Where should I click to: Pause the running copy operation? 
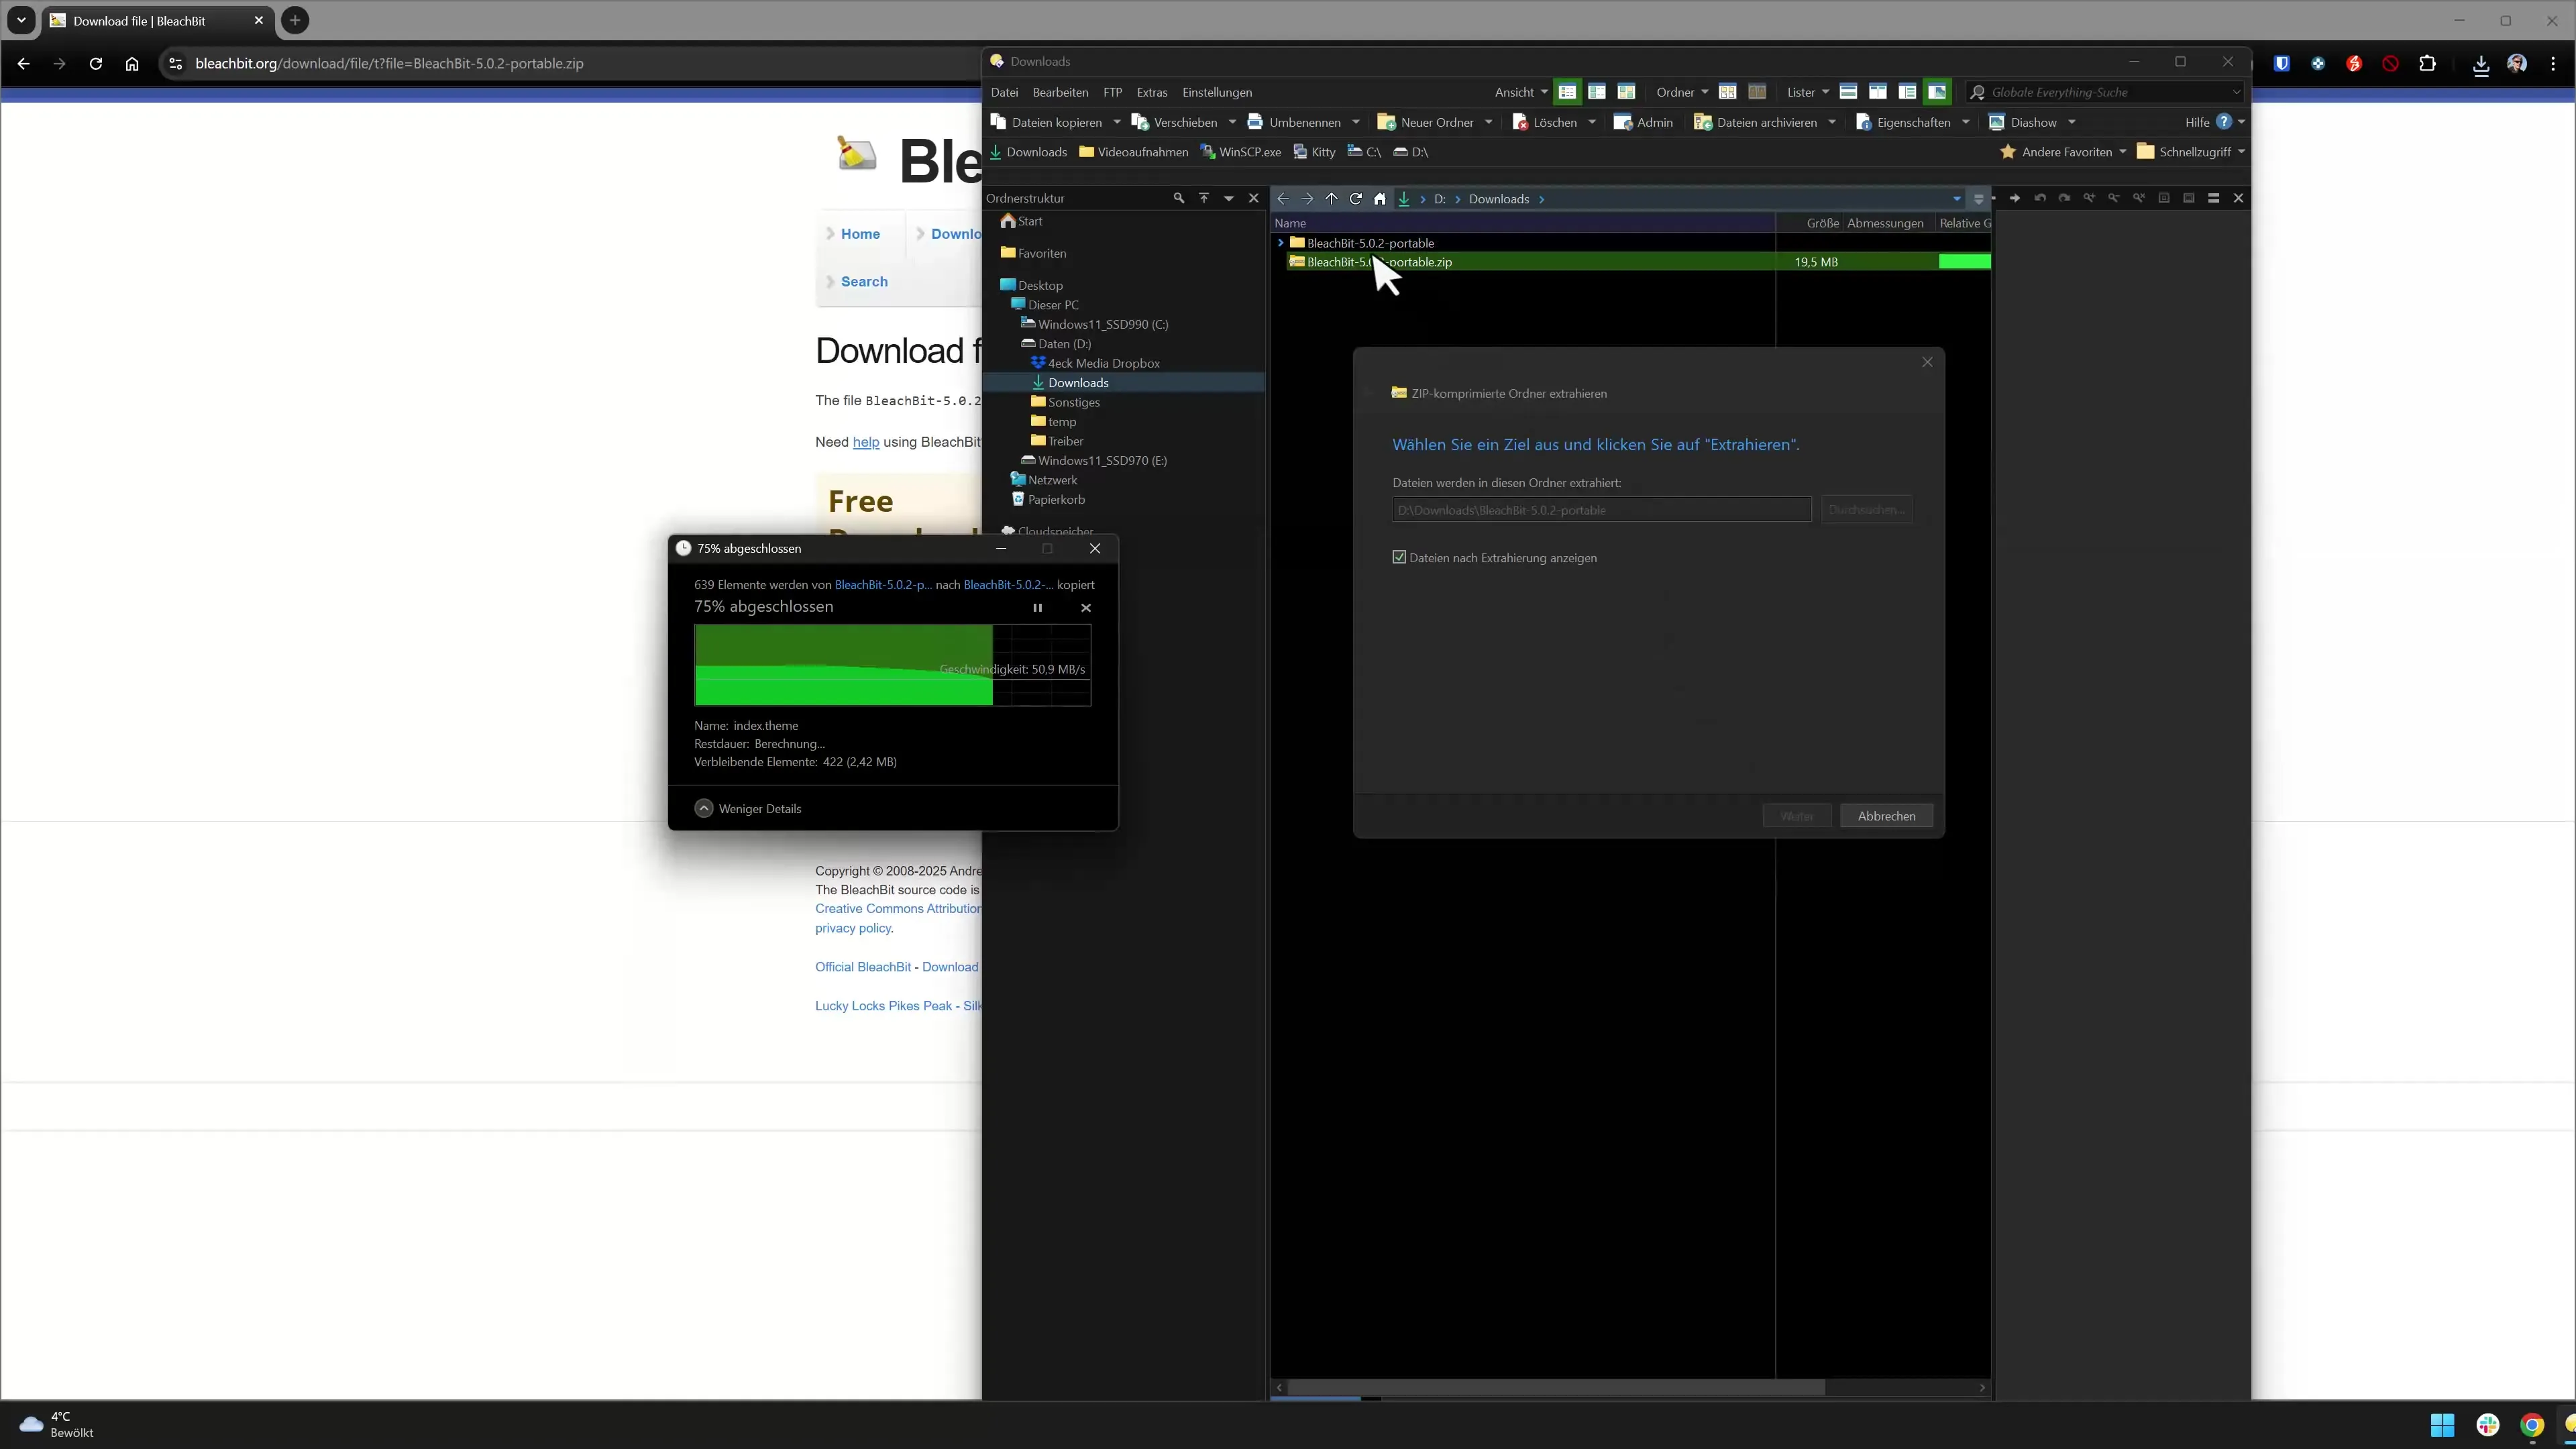tap(1037, 607)
